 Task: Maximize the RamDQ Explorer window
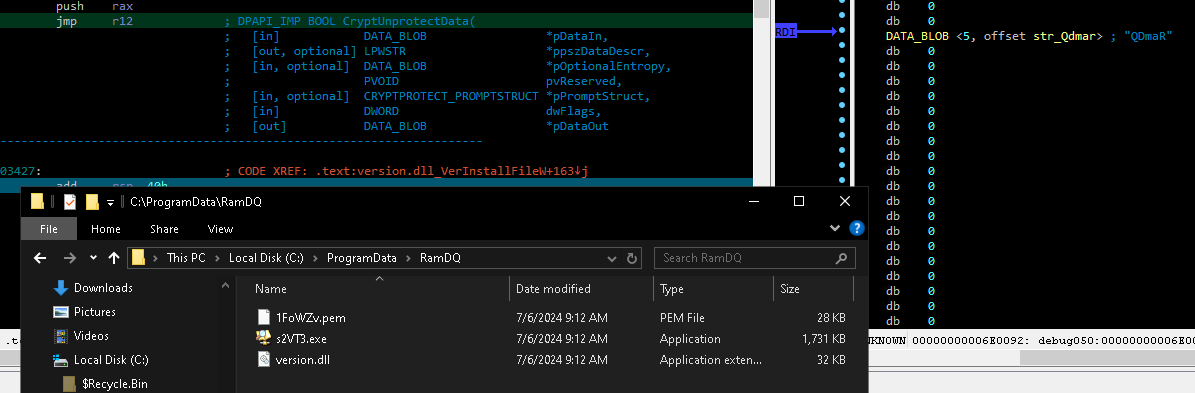pyautogui.click(x=799, y=202)
